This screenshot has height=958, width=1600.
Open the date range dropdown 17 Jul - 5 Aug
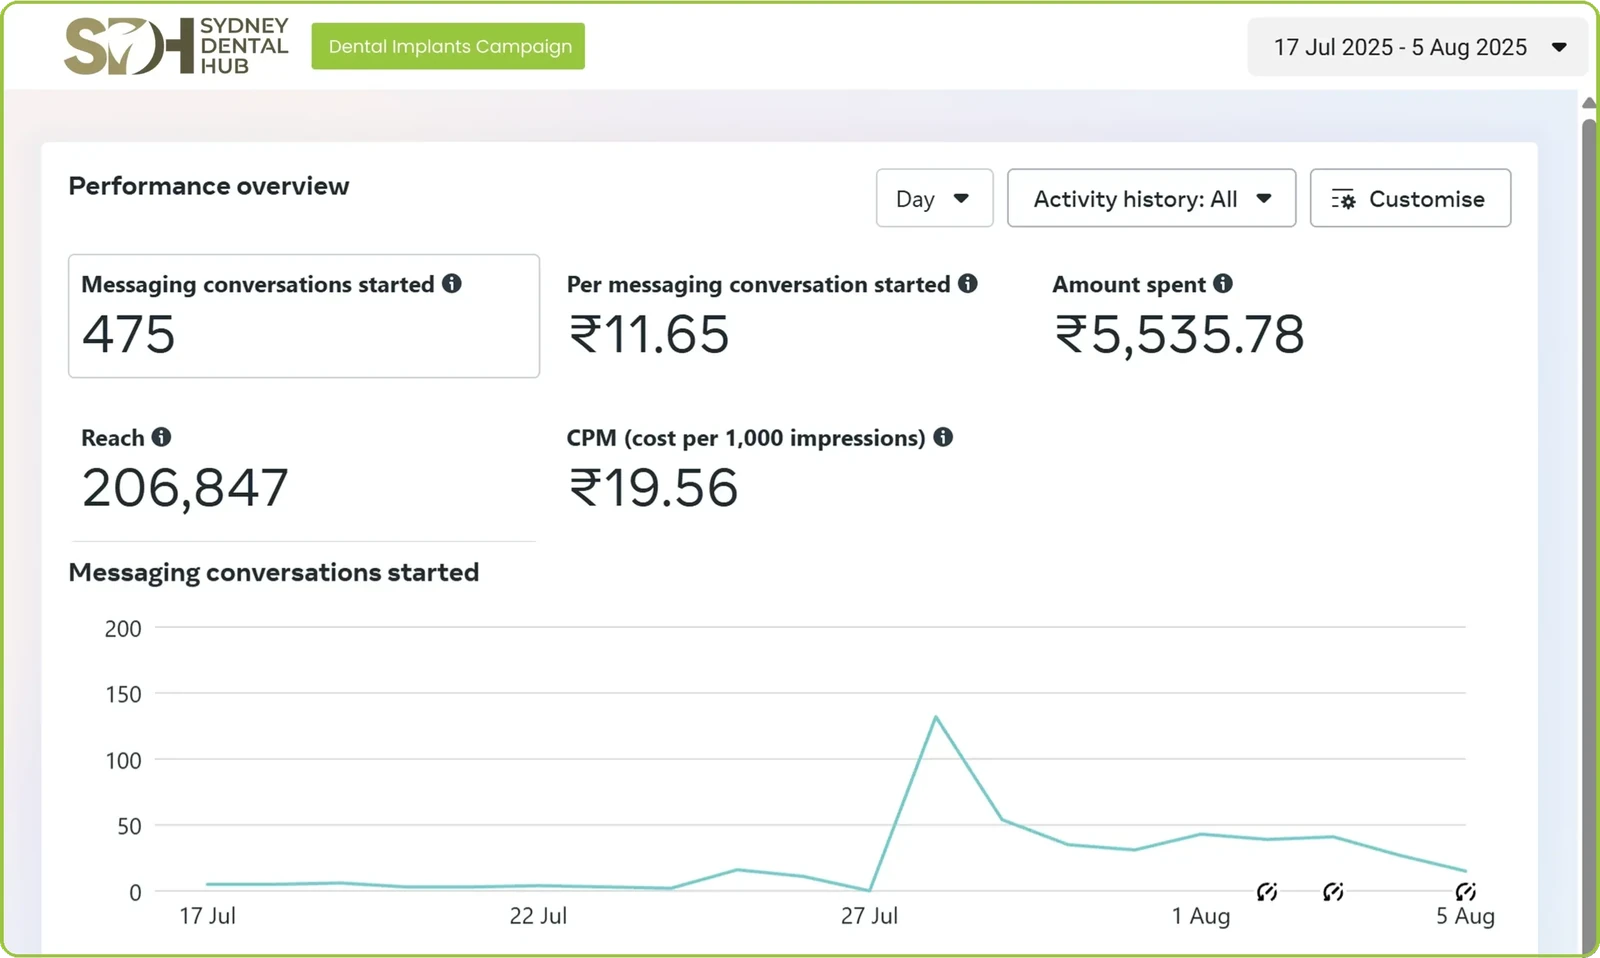click(1417, 47)
